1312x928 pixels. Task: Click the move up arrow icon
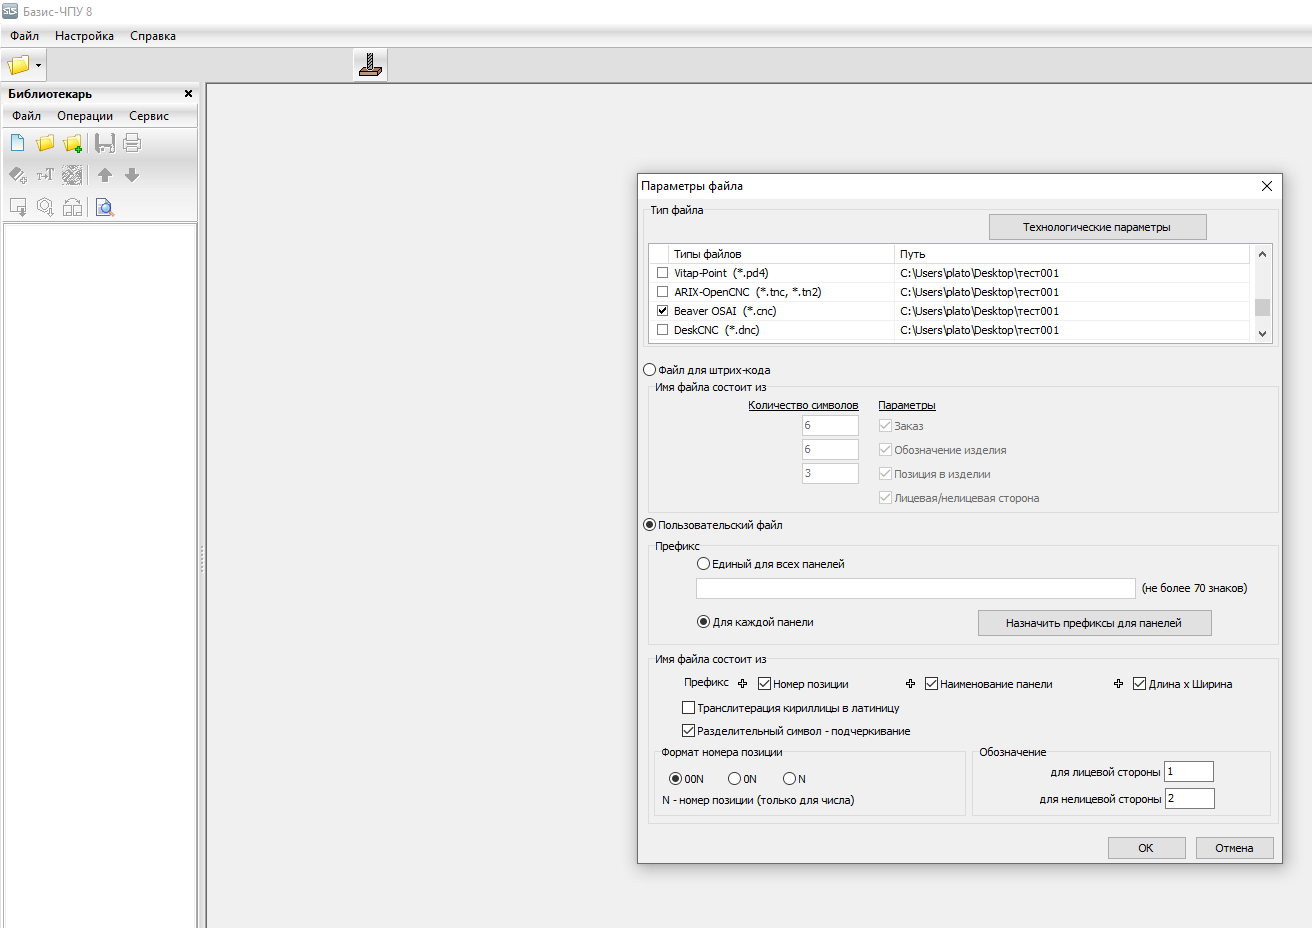point(105,175)
